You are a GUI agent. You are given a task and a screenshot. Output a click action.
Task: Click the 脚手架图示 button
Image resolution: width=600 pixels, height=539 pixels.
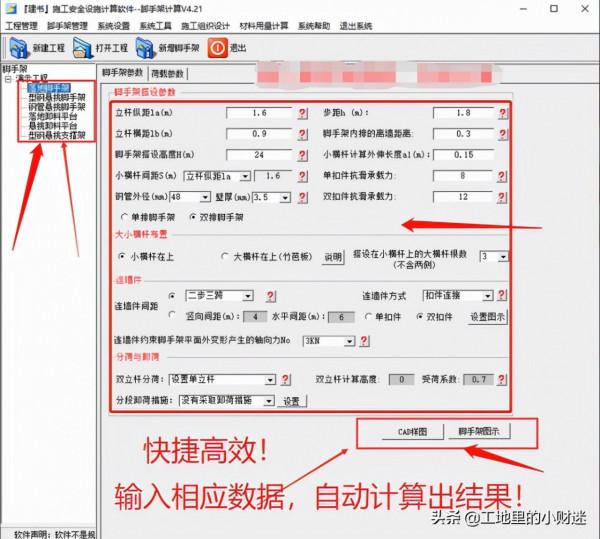479,432
